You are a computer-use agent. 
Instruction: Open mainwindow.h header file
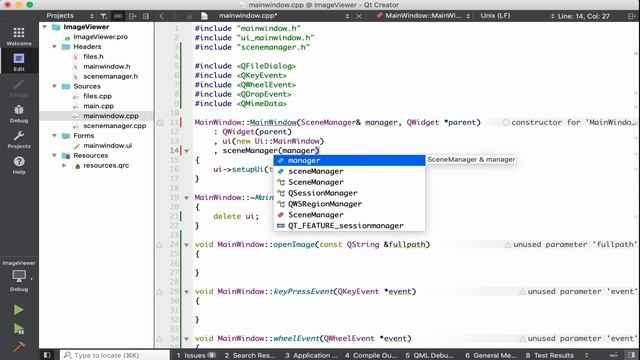[x=107, y=66]
